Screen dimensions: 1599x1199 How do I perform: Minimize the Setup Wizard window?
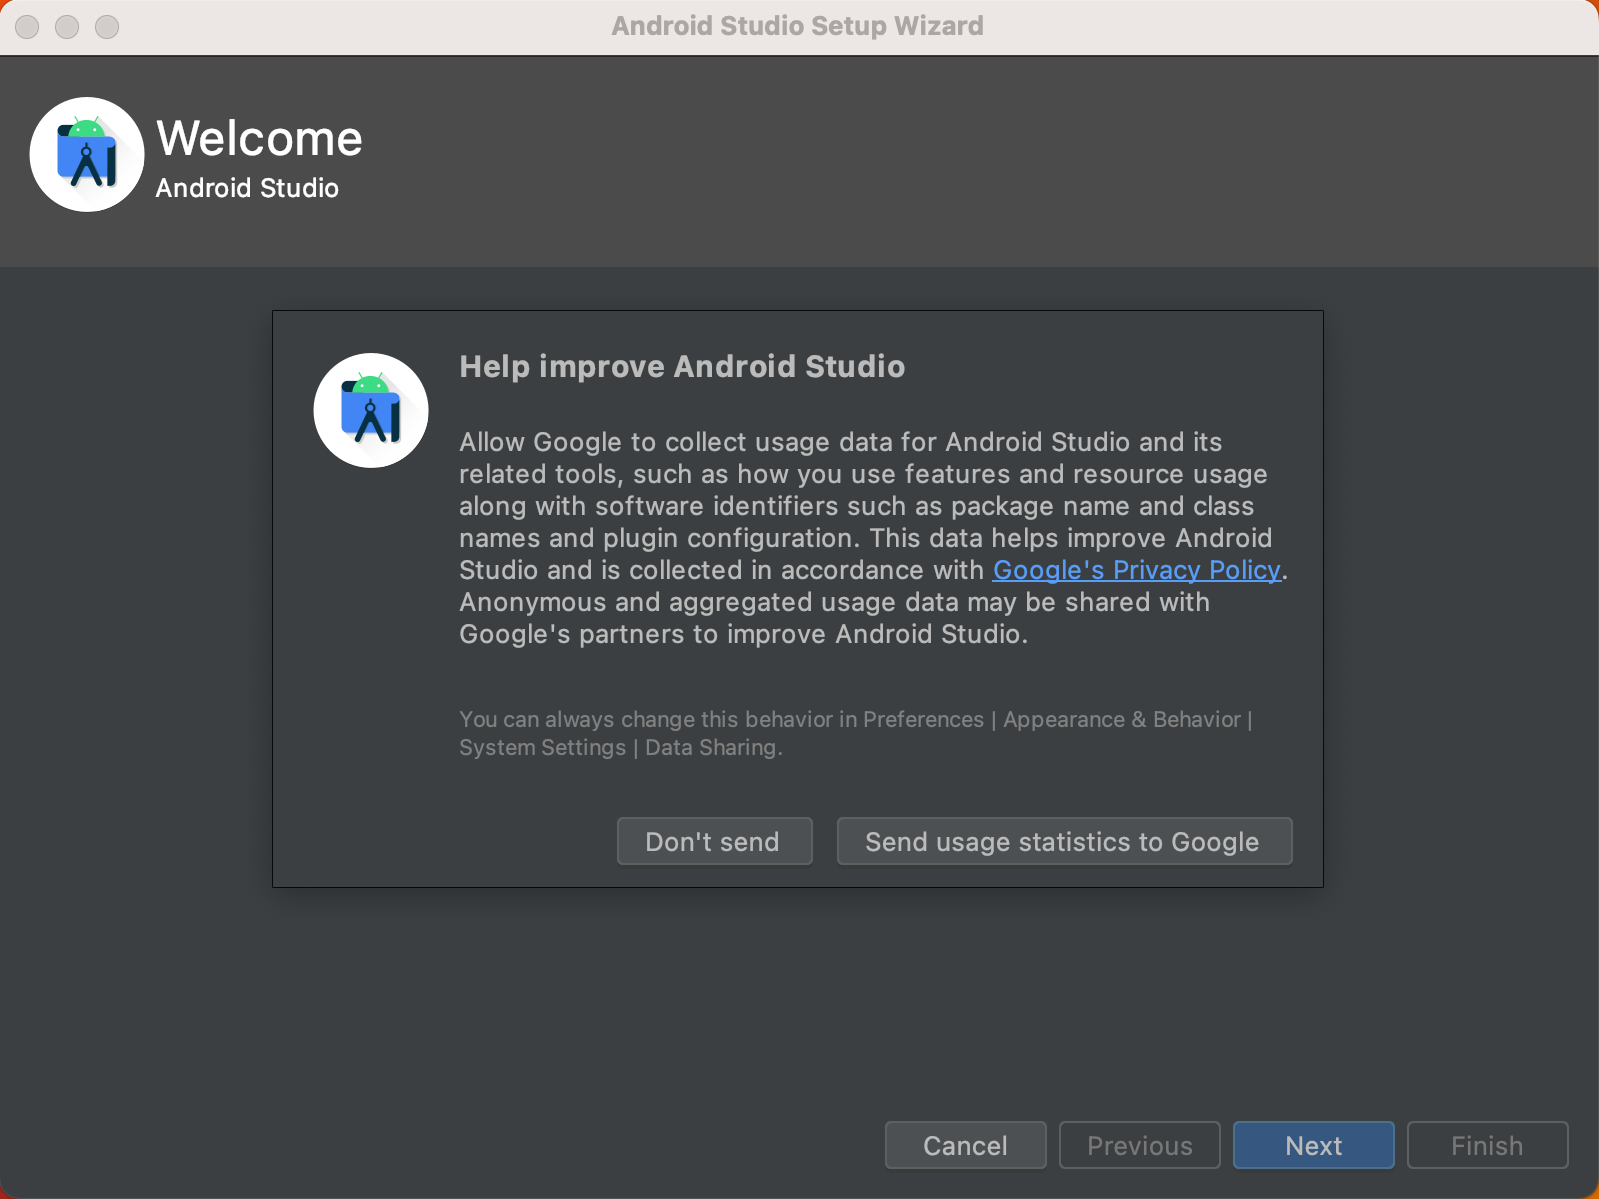[67, 27]
